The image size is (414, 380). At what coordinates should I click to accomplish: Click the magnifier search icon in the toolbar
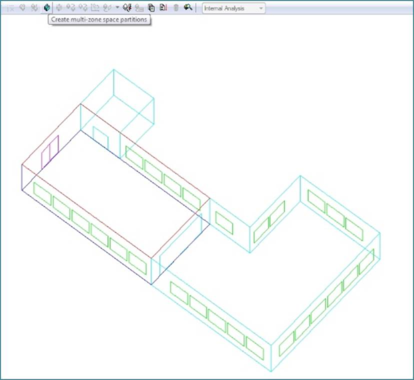pyautogui.click(x=188, y=7)
